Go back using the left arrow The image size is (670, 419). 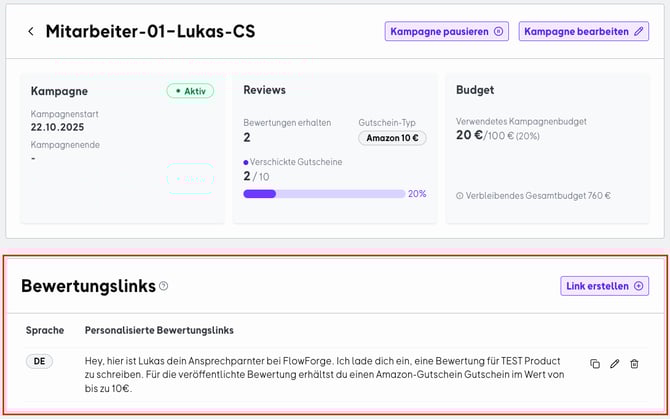[31, 32]
